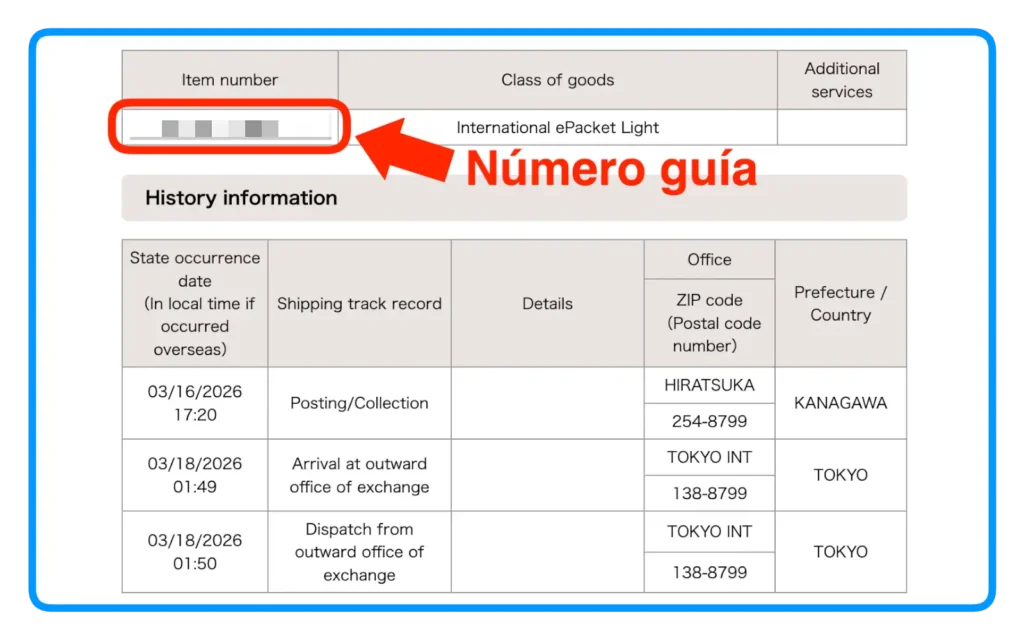Viewport: 1024px width, 640px height.
Task: Click the 03/16/2026 17:20 date cell
Action: [195, 403]
